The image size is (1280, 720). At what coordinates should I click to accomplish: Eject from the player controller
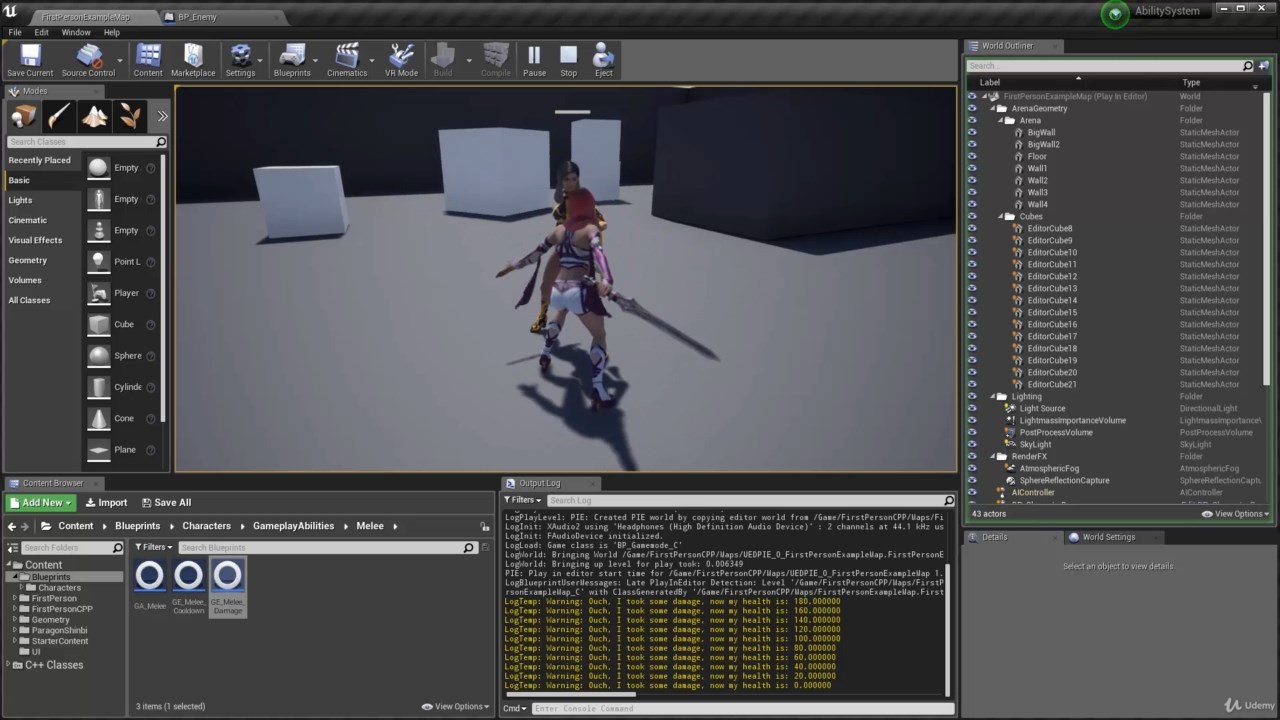pyautogui.click(x=604, y=60)
